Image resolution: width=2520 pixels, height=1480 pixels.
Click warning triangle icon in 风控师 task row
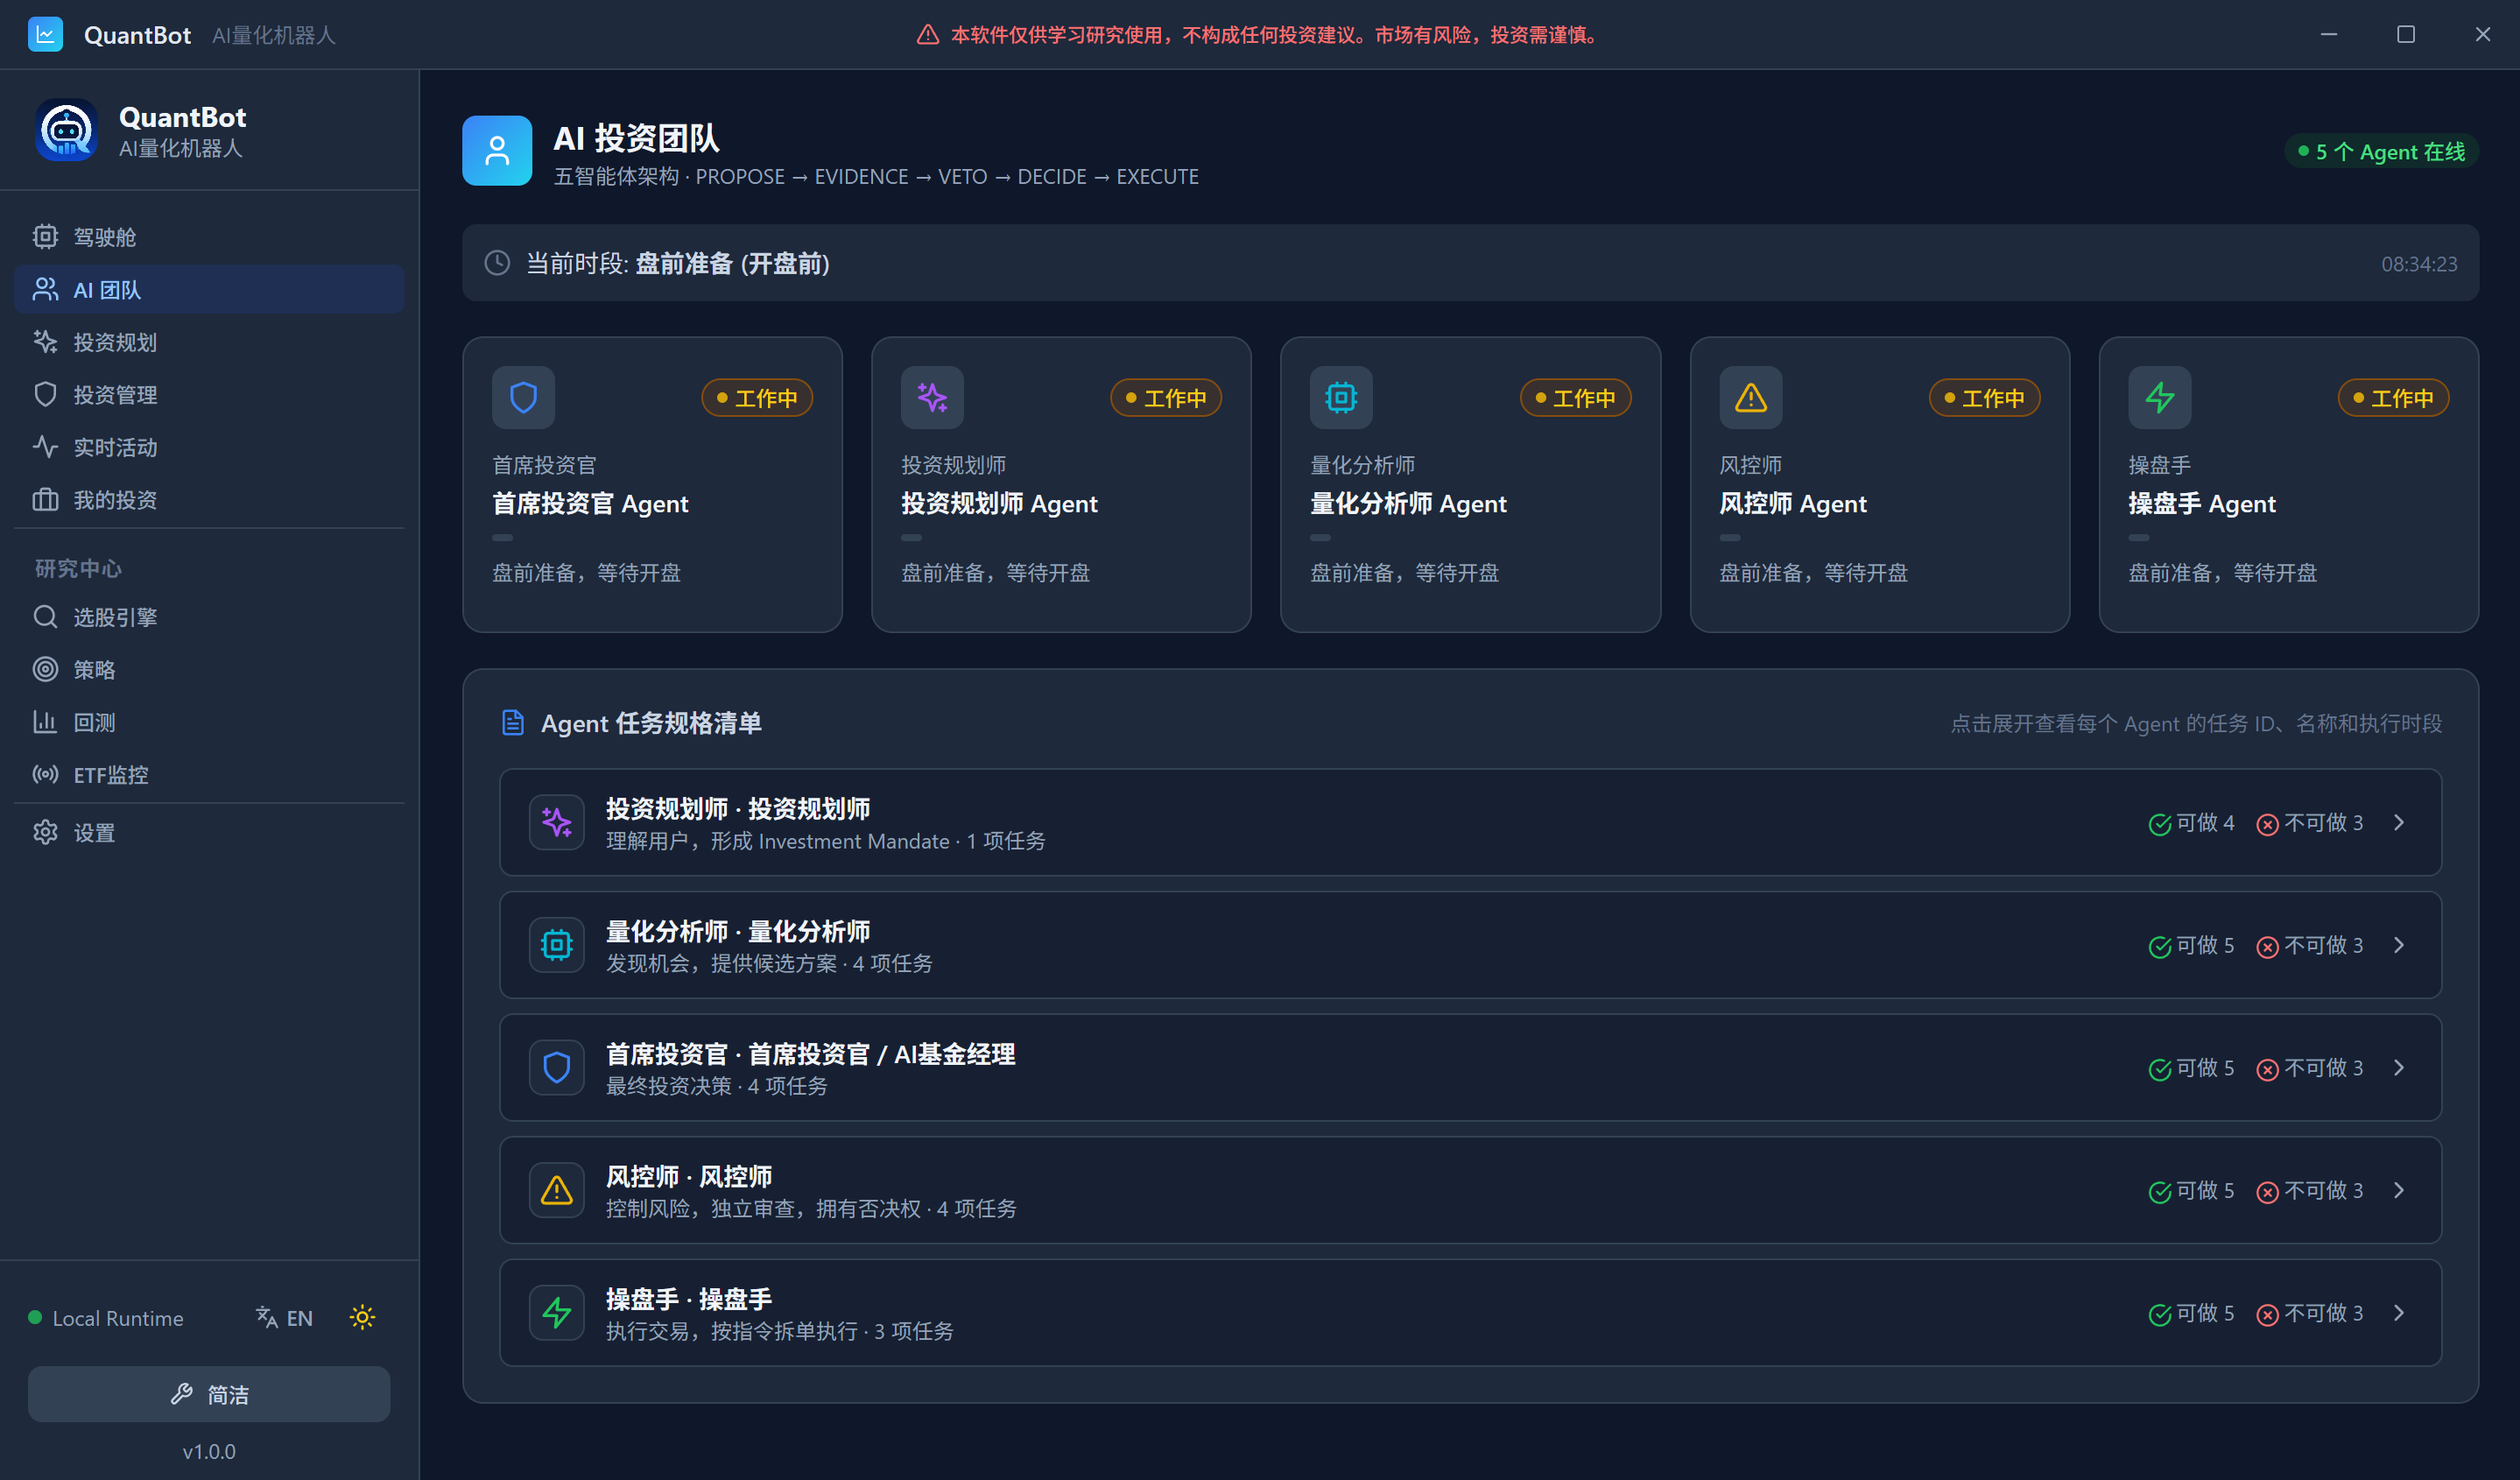coord(556,1190)
